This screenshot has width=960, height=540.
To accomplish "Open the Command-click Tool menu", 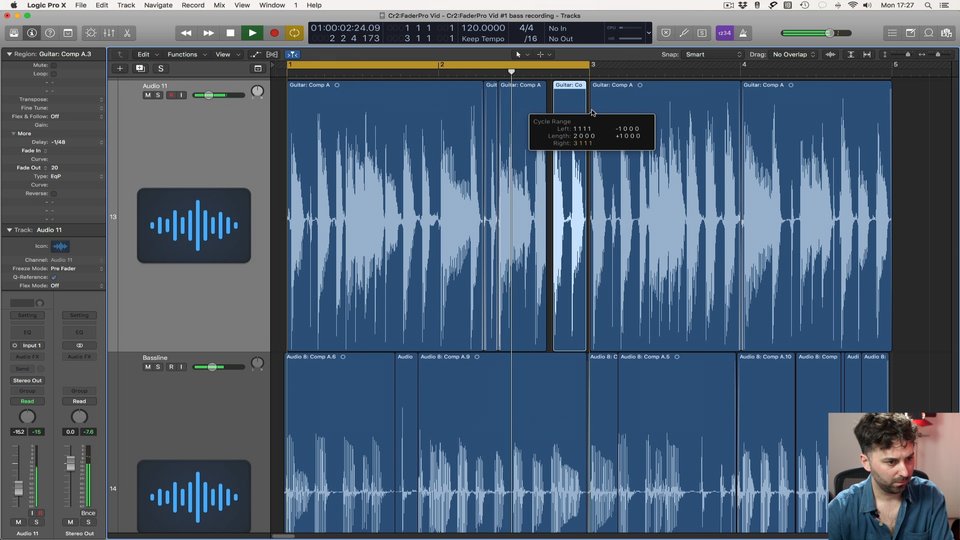I will click(x=544, y=54).
